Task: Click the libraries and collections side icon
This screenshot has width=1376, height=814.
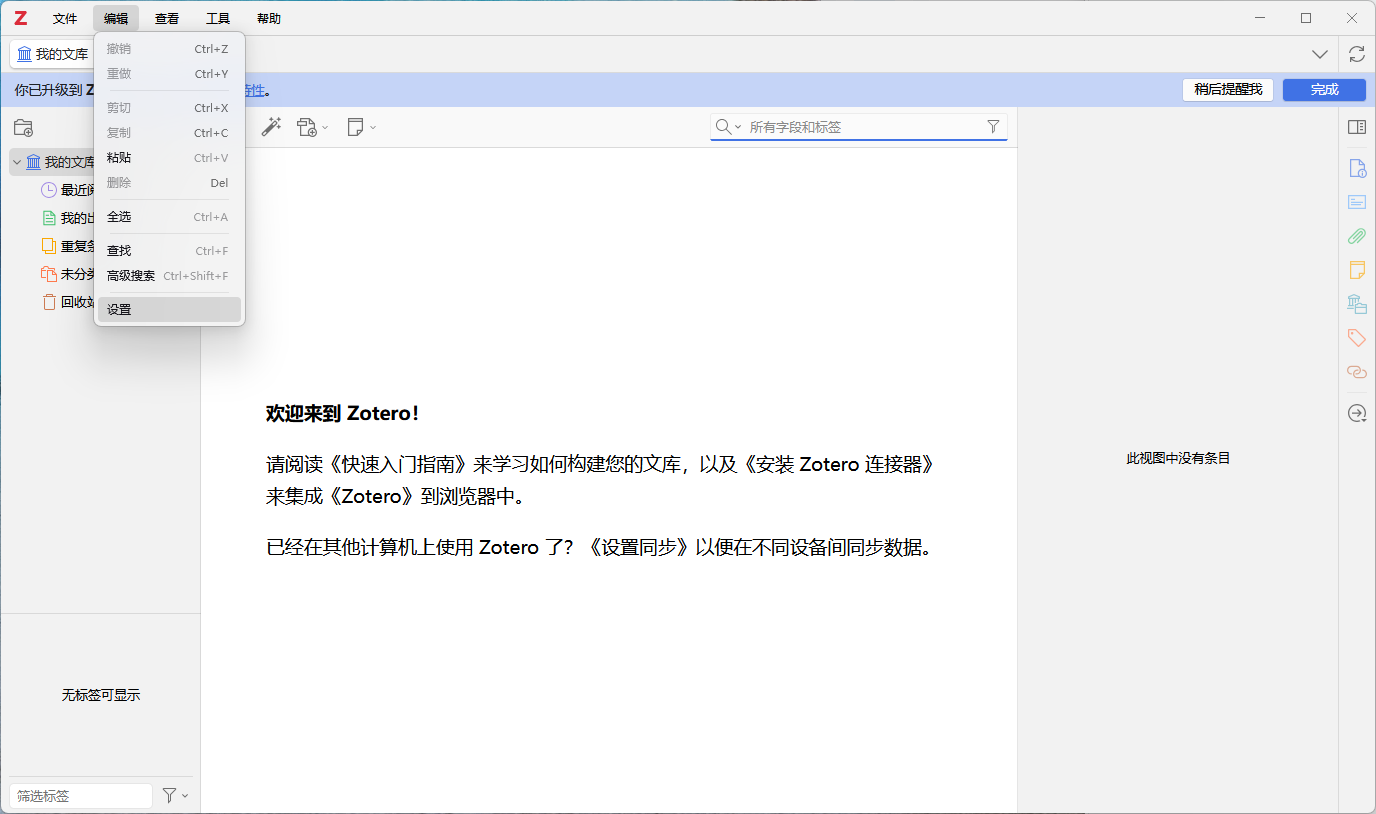Action: pos(1357,304)
